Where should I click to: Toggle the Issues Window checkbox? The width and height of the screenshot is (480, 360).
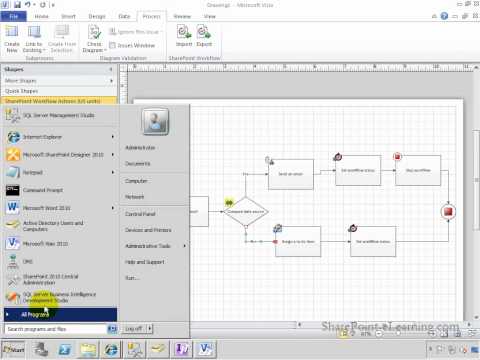coord(112,45)
